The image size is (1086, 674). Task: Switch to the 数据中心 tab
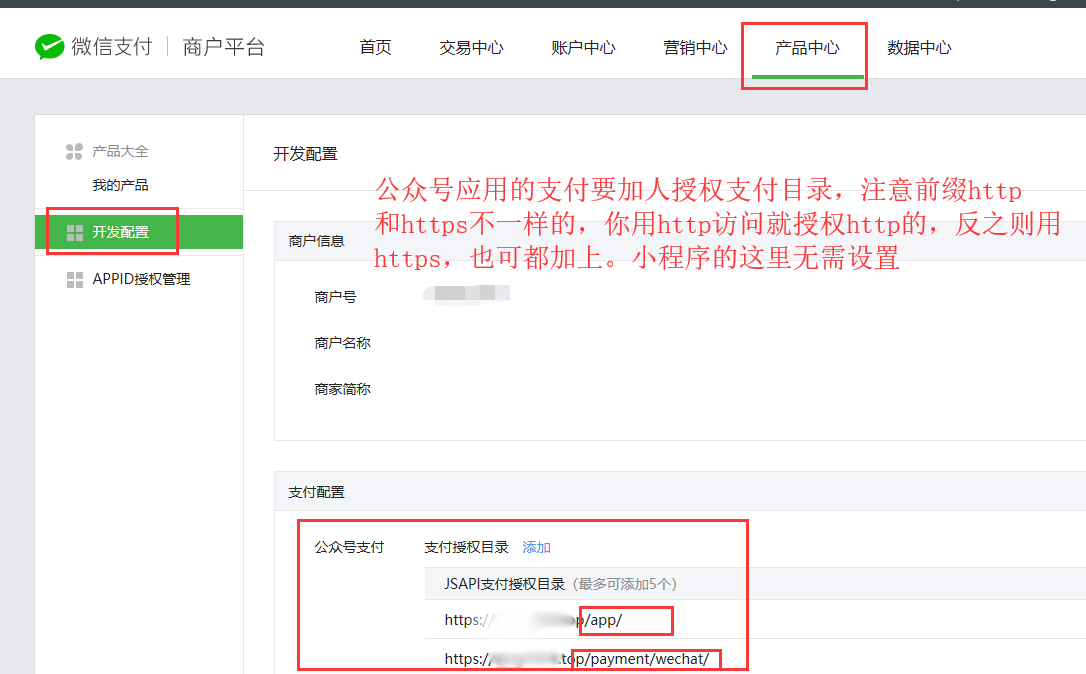point(919,48)
